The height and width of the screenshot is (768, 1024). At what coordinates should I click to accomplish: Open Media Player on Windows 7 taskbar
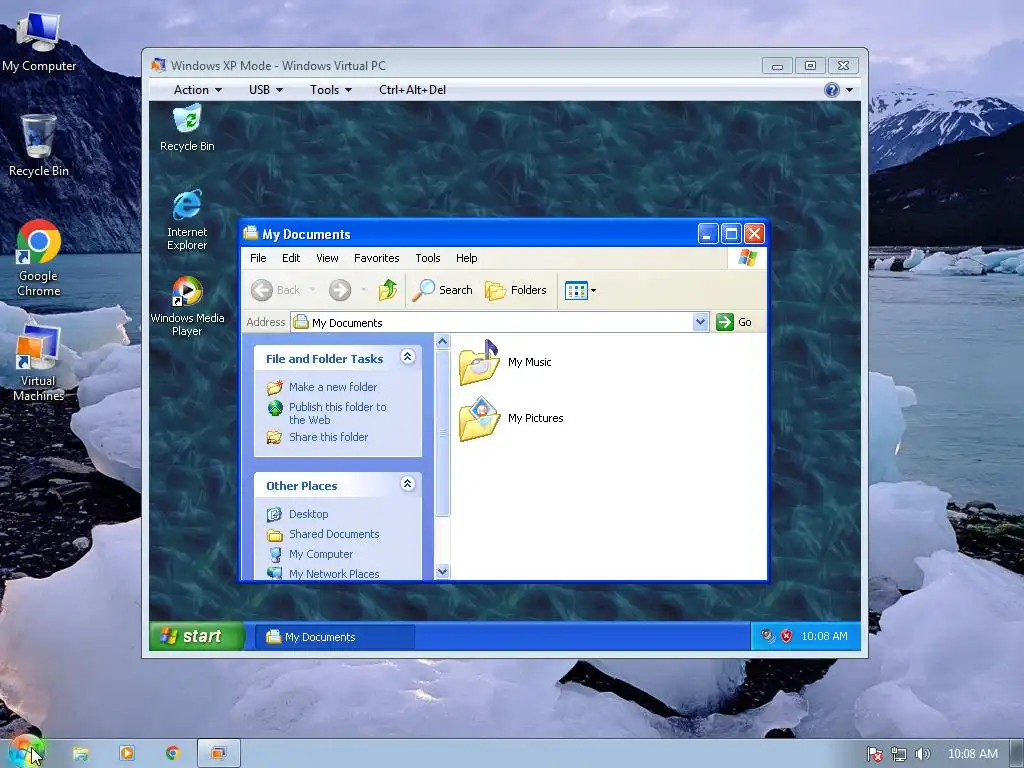tap(127, 754)
